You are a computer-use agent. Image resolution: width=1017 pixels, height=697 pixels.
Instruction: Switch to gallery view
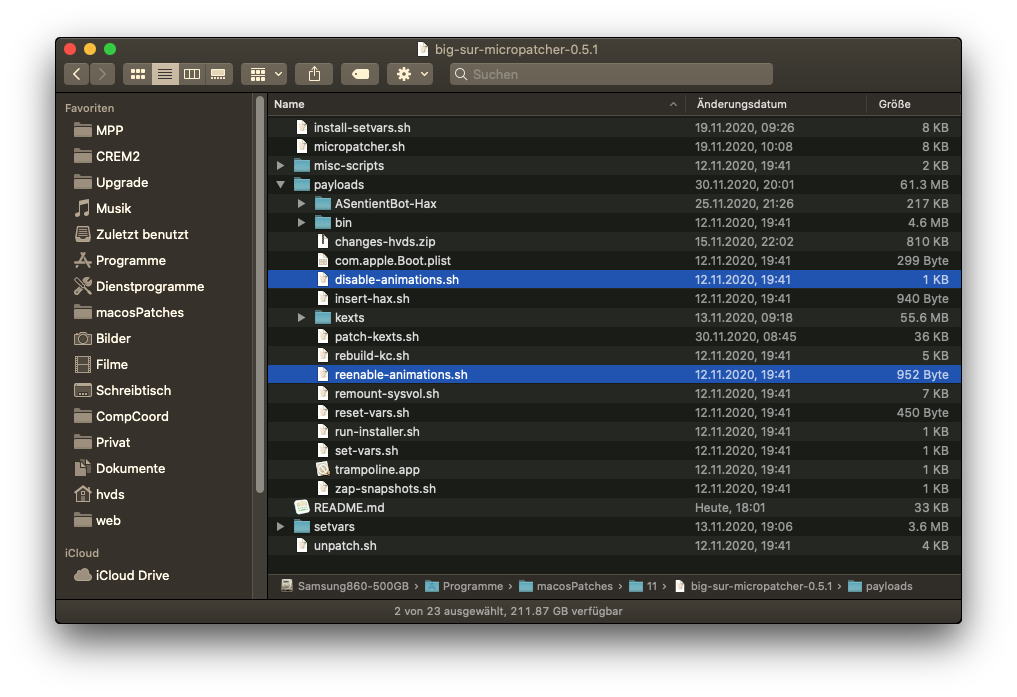pyautogui.click(x=219, y=74)
